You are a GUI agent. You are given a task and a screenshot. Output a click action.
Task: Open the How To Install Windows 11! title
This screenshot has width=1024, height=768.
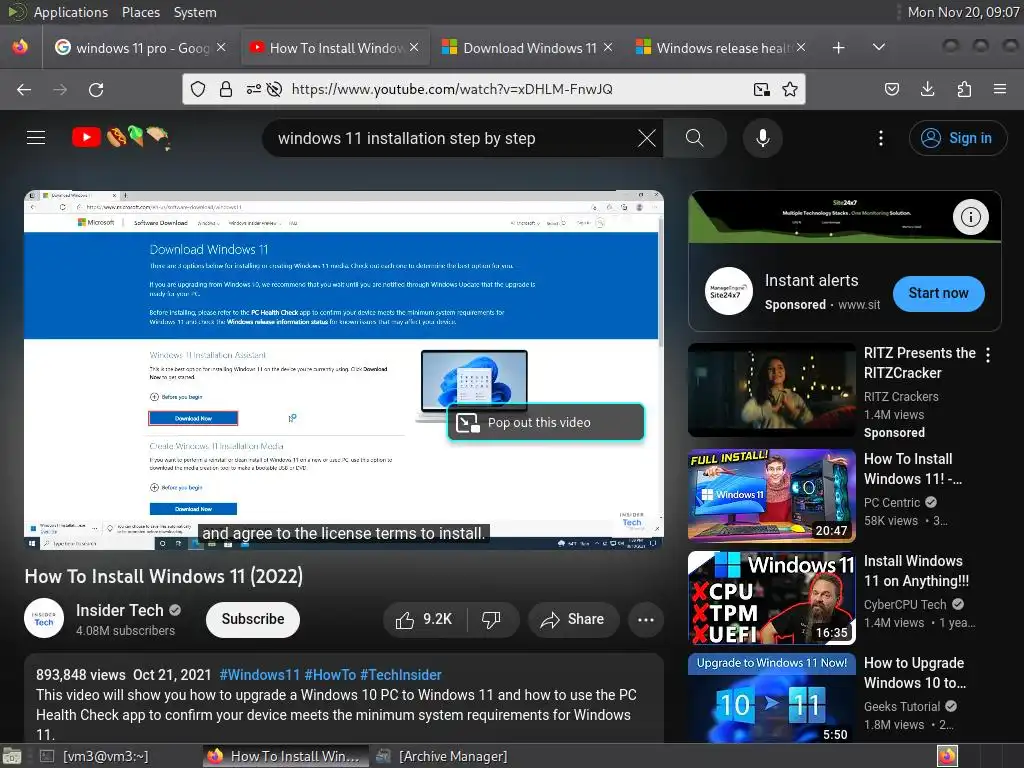click(912, 469)
